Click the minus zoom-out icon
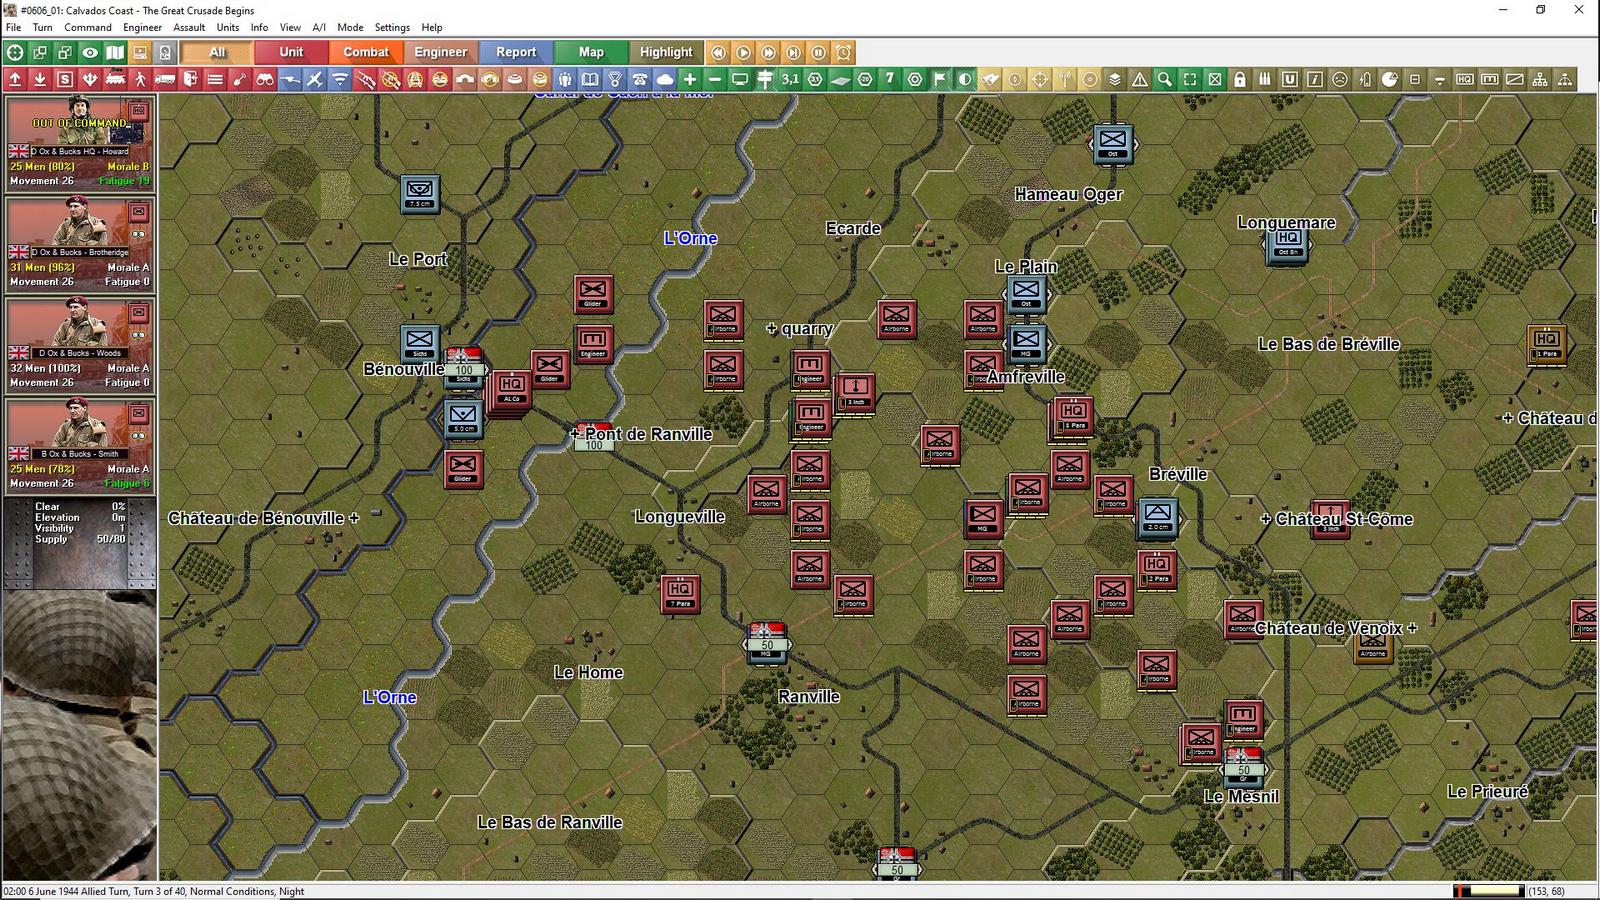This screenshot has height=900, width=1600. pos(715,79)
